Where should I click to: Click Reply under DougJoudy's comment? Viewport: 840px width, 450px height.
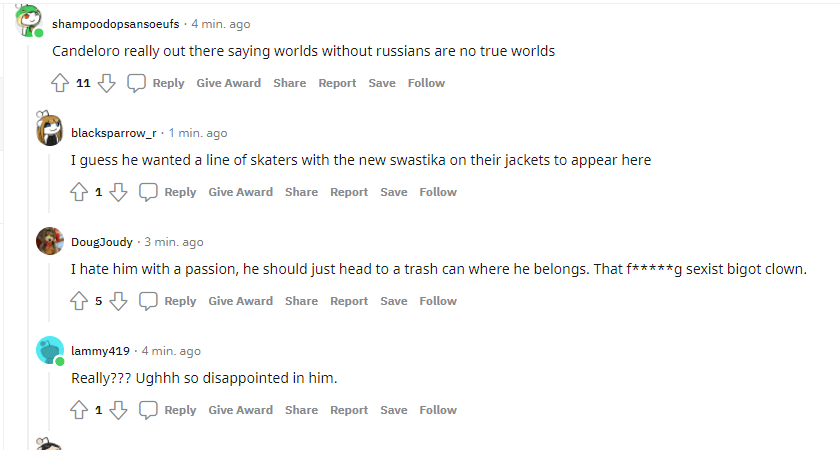point(169,301)
